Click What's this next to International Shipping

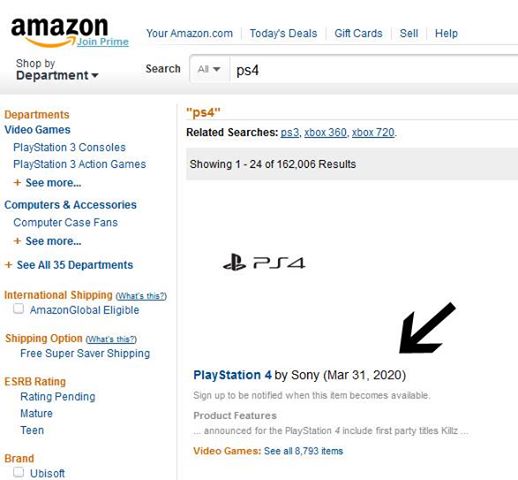tap(141, 296)
